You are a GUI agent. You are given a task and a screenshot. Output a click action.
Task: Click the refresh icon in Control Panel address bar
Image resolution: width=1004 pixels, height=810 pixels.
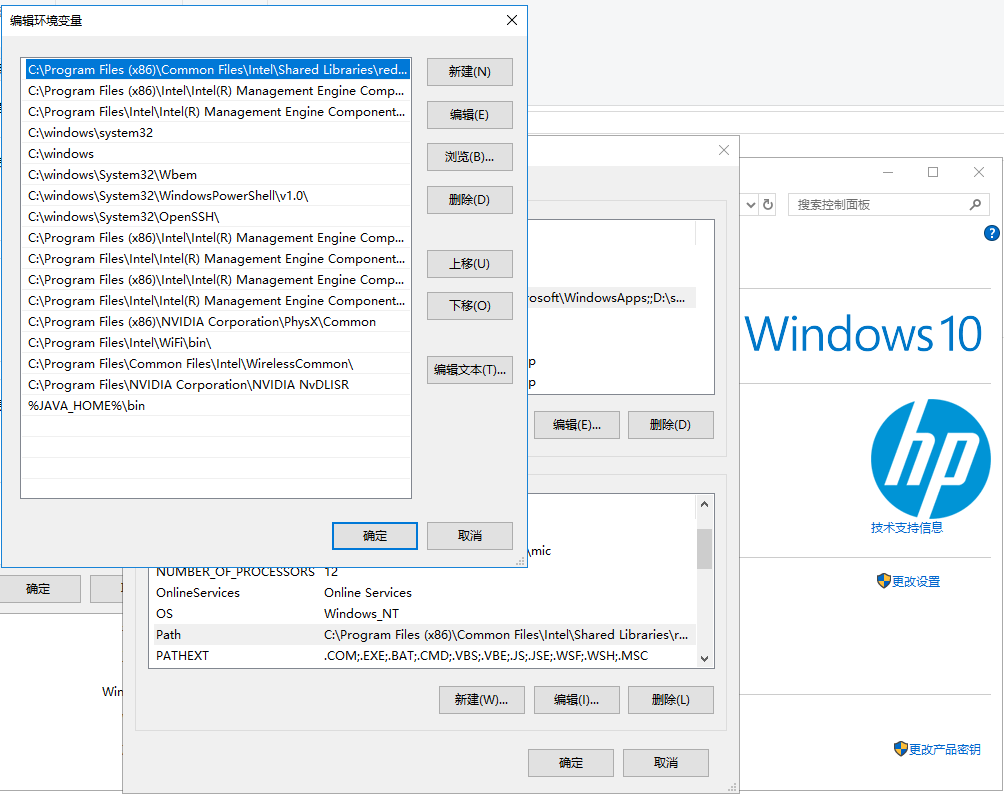click(768, 205)
